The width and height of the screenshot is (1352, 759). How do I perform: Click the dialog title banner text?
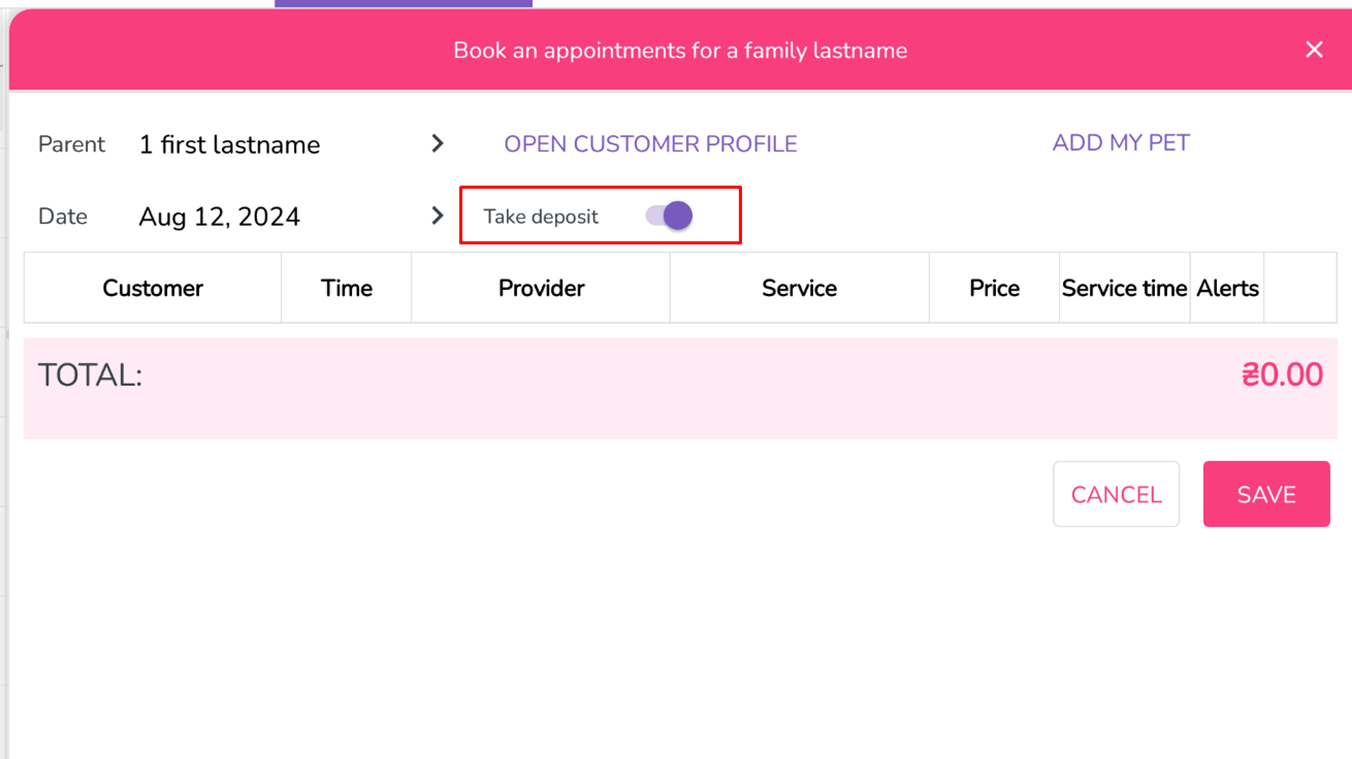pyautogui.click(x=680, y=51)
